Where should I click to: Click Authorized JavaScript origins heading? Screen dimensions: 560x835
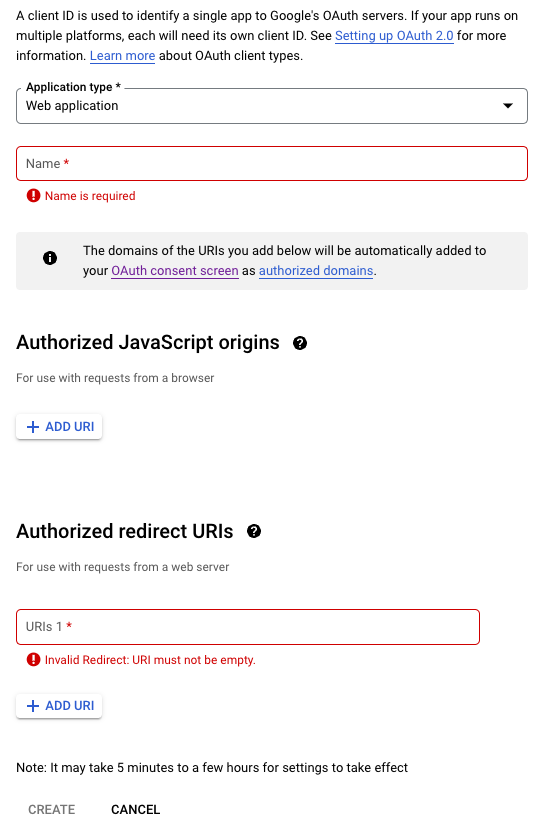[148, 342]
